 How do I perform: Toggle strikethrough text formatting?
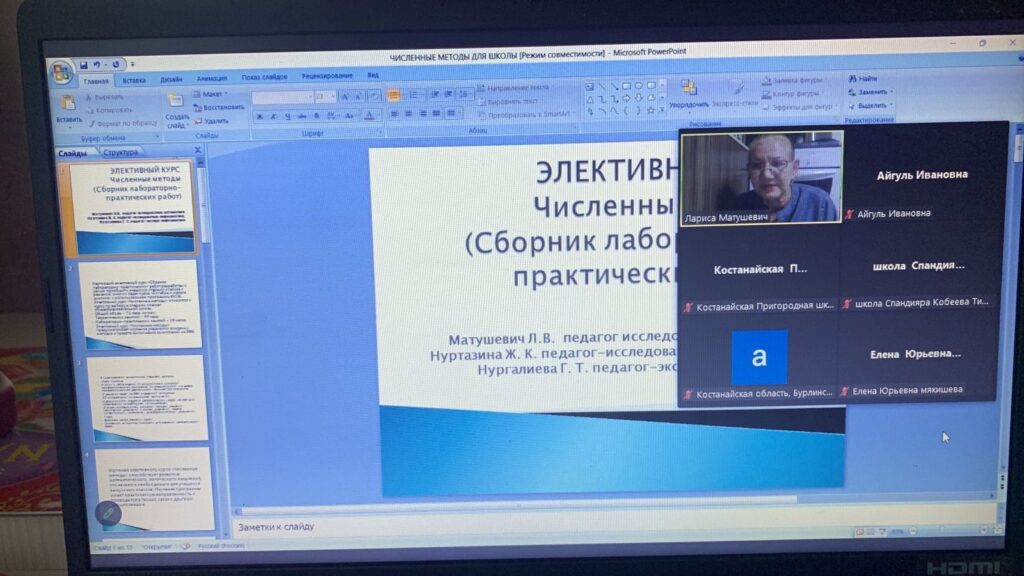[x=302, y=117]
